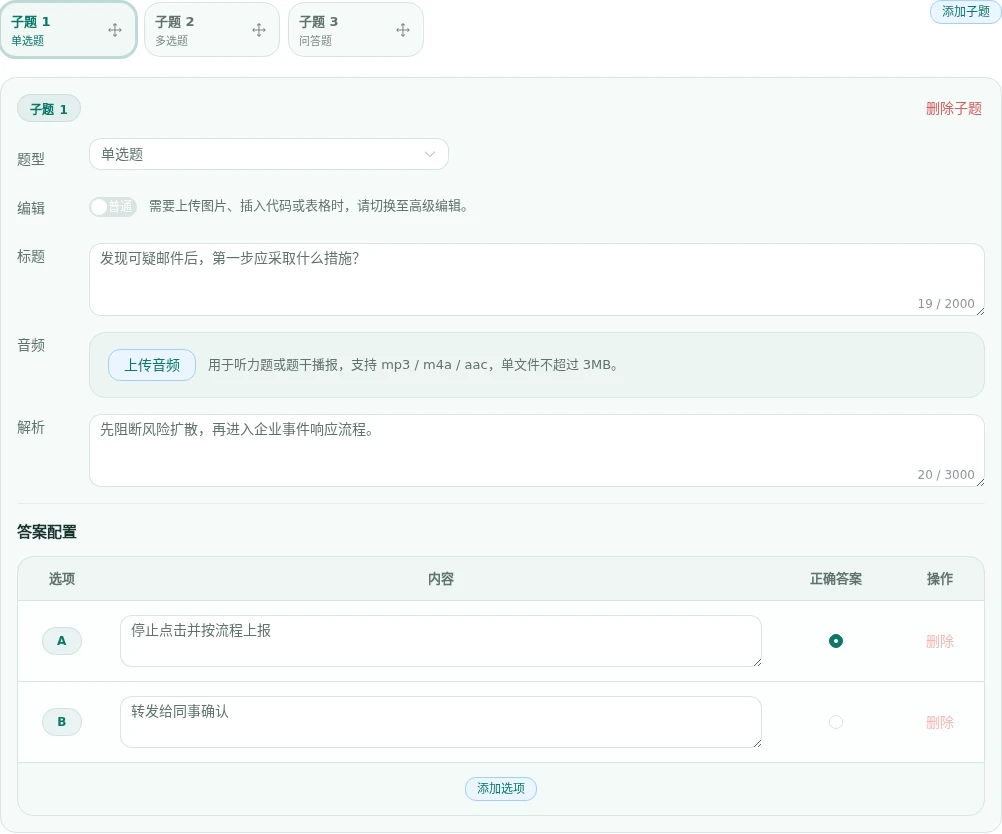Delete option A using its 删除 link
The image size is (1002, 834).
[939, 641]
